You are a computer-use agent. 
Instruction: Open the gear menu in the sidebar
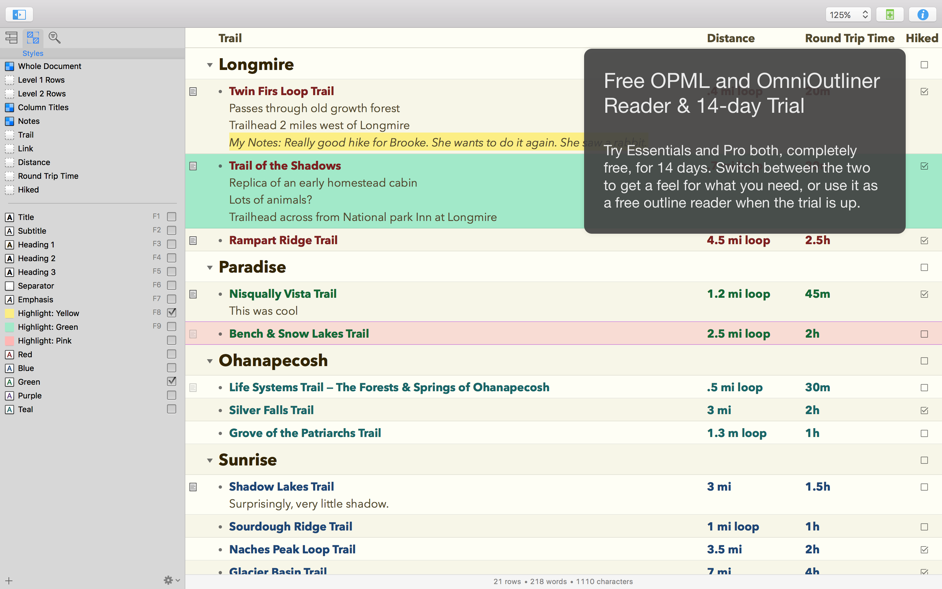click(171, 580)
